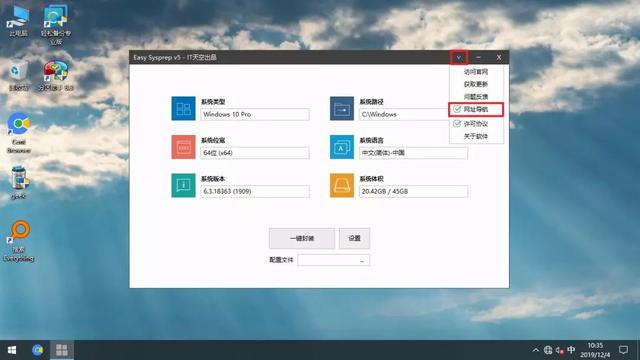
Task: Click the taskbar clock showing 10:35
Action: [x=595, y=350]
